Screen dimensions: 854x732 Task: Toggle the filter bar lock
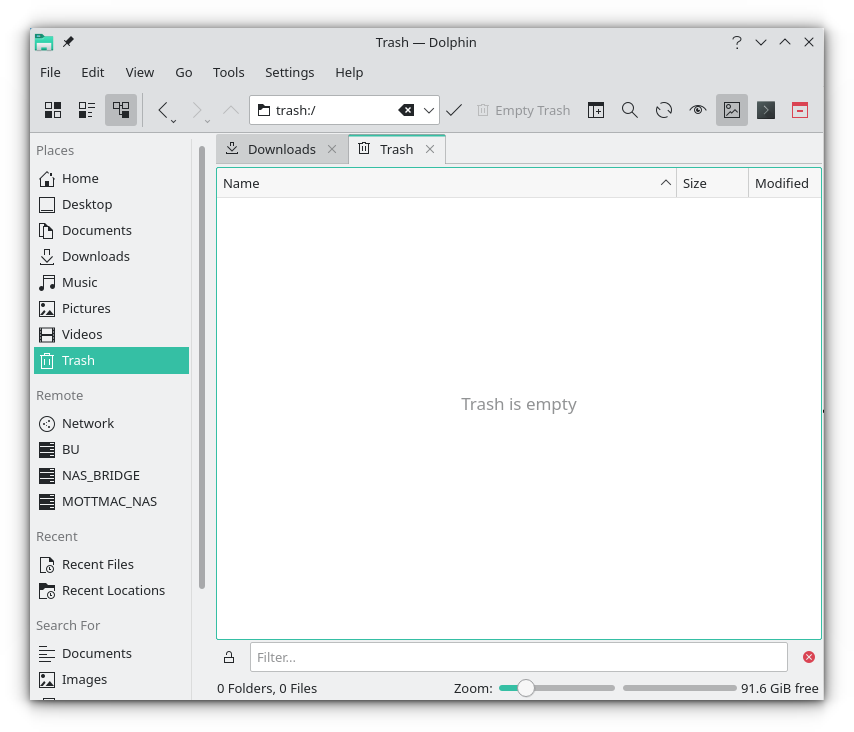tap(229, 657)
